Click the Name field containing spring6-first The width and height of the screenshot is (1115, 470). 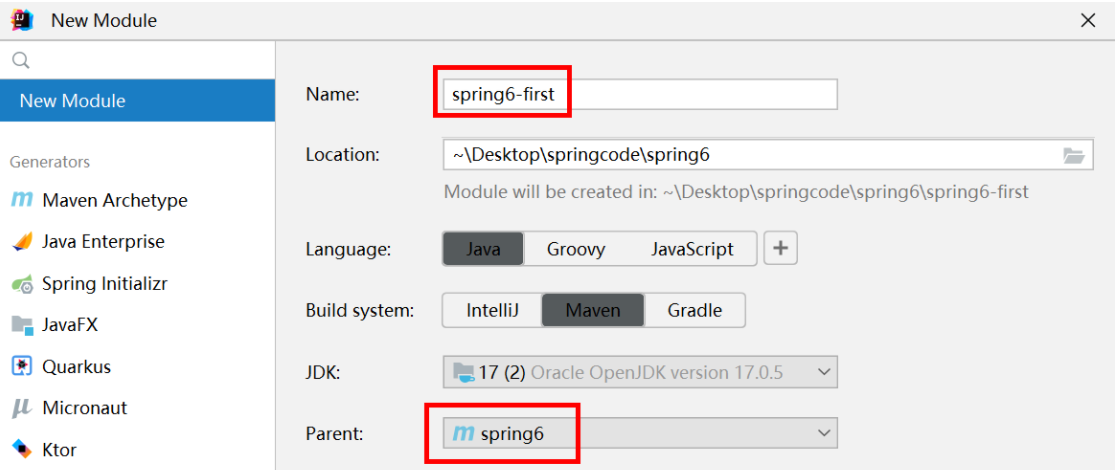click(640, 95)
